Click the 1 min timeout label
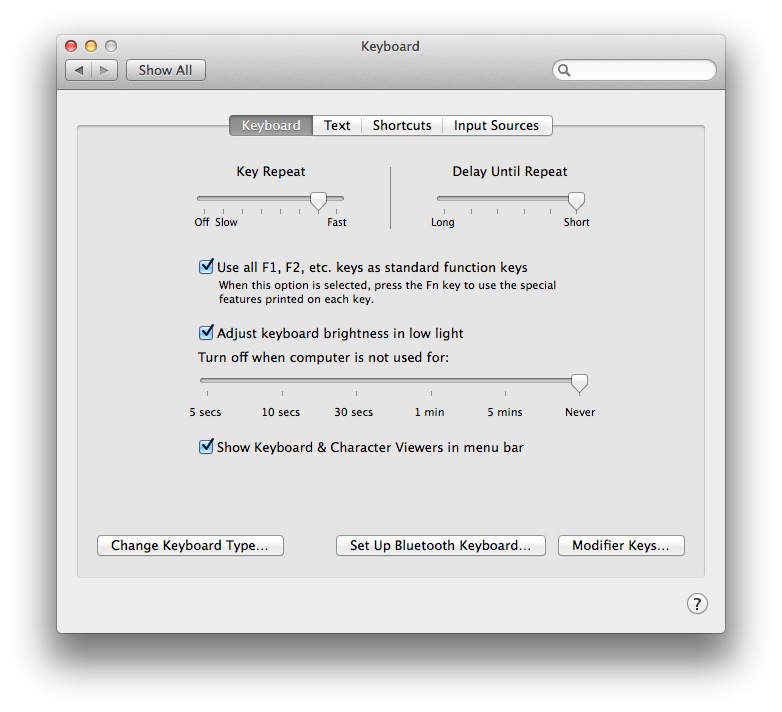 (x=429, y=412)
